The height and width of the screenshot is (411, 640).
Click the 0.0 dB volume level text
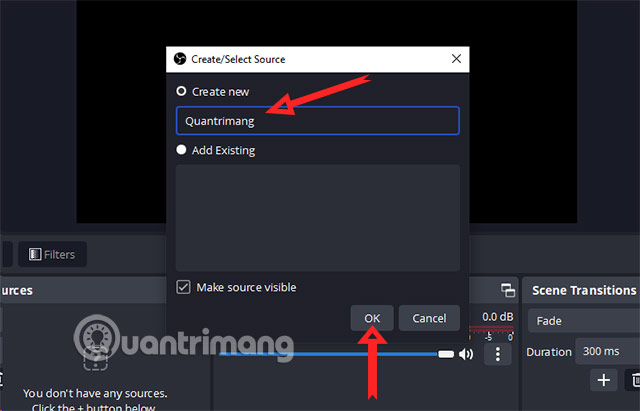point(498,317)
